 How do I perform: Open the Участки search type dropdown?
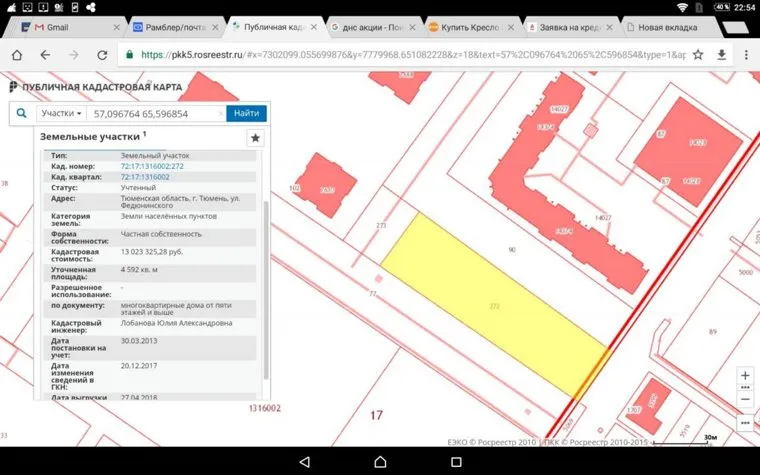60,113
